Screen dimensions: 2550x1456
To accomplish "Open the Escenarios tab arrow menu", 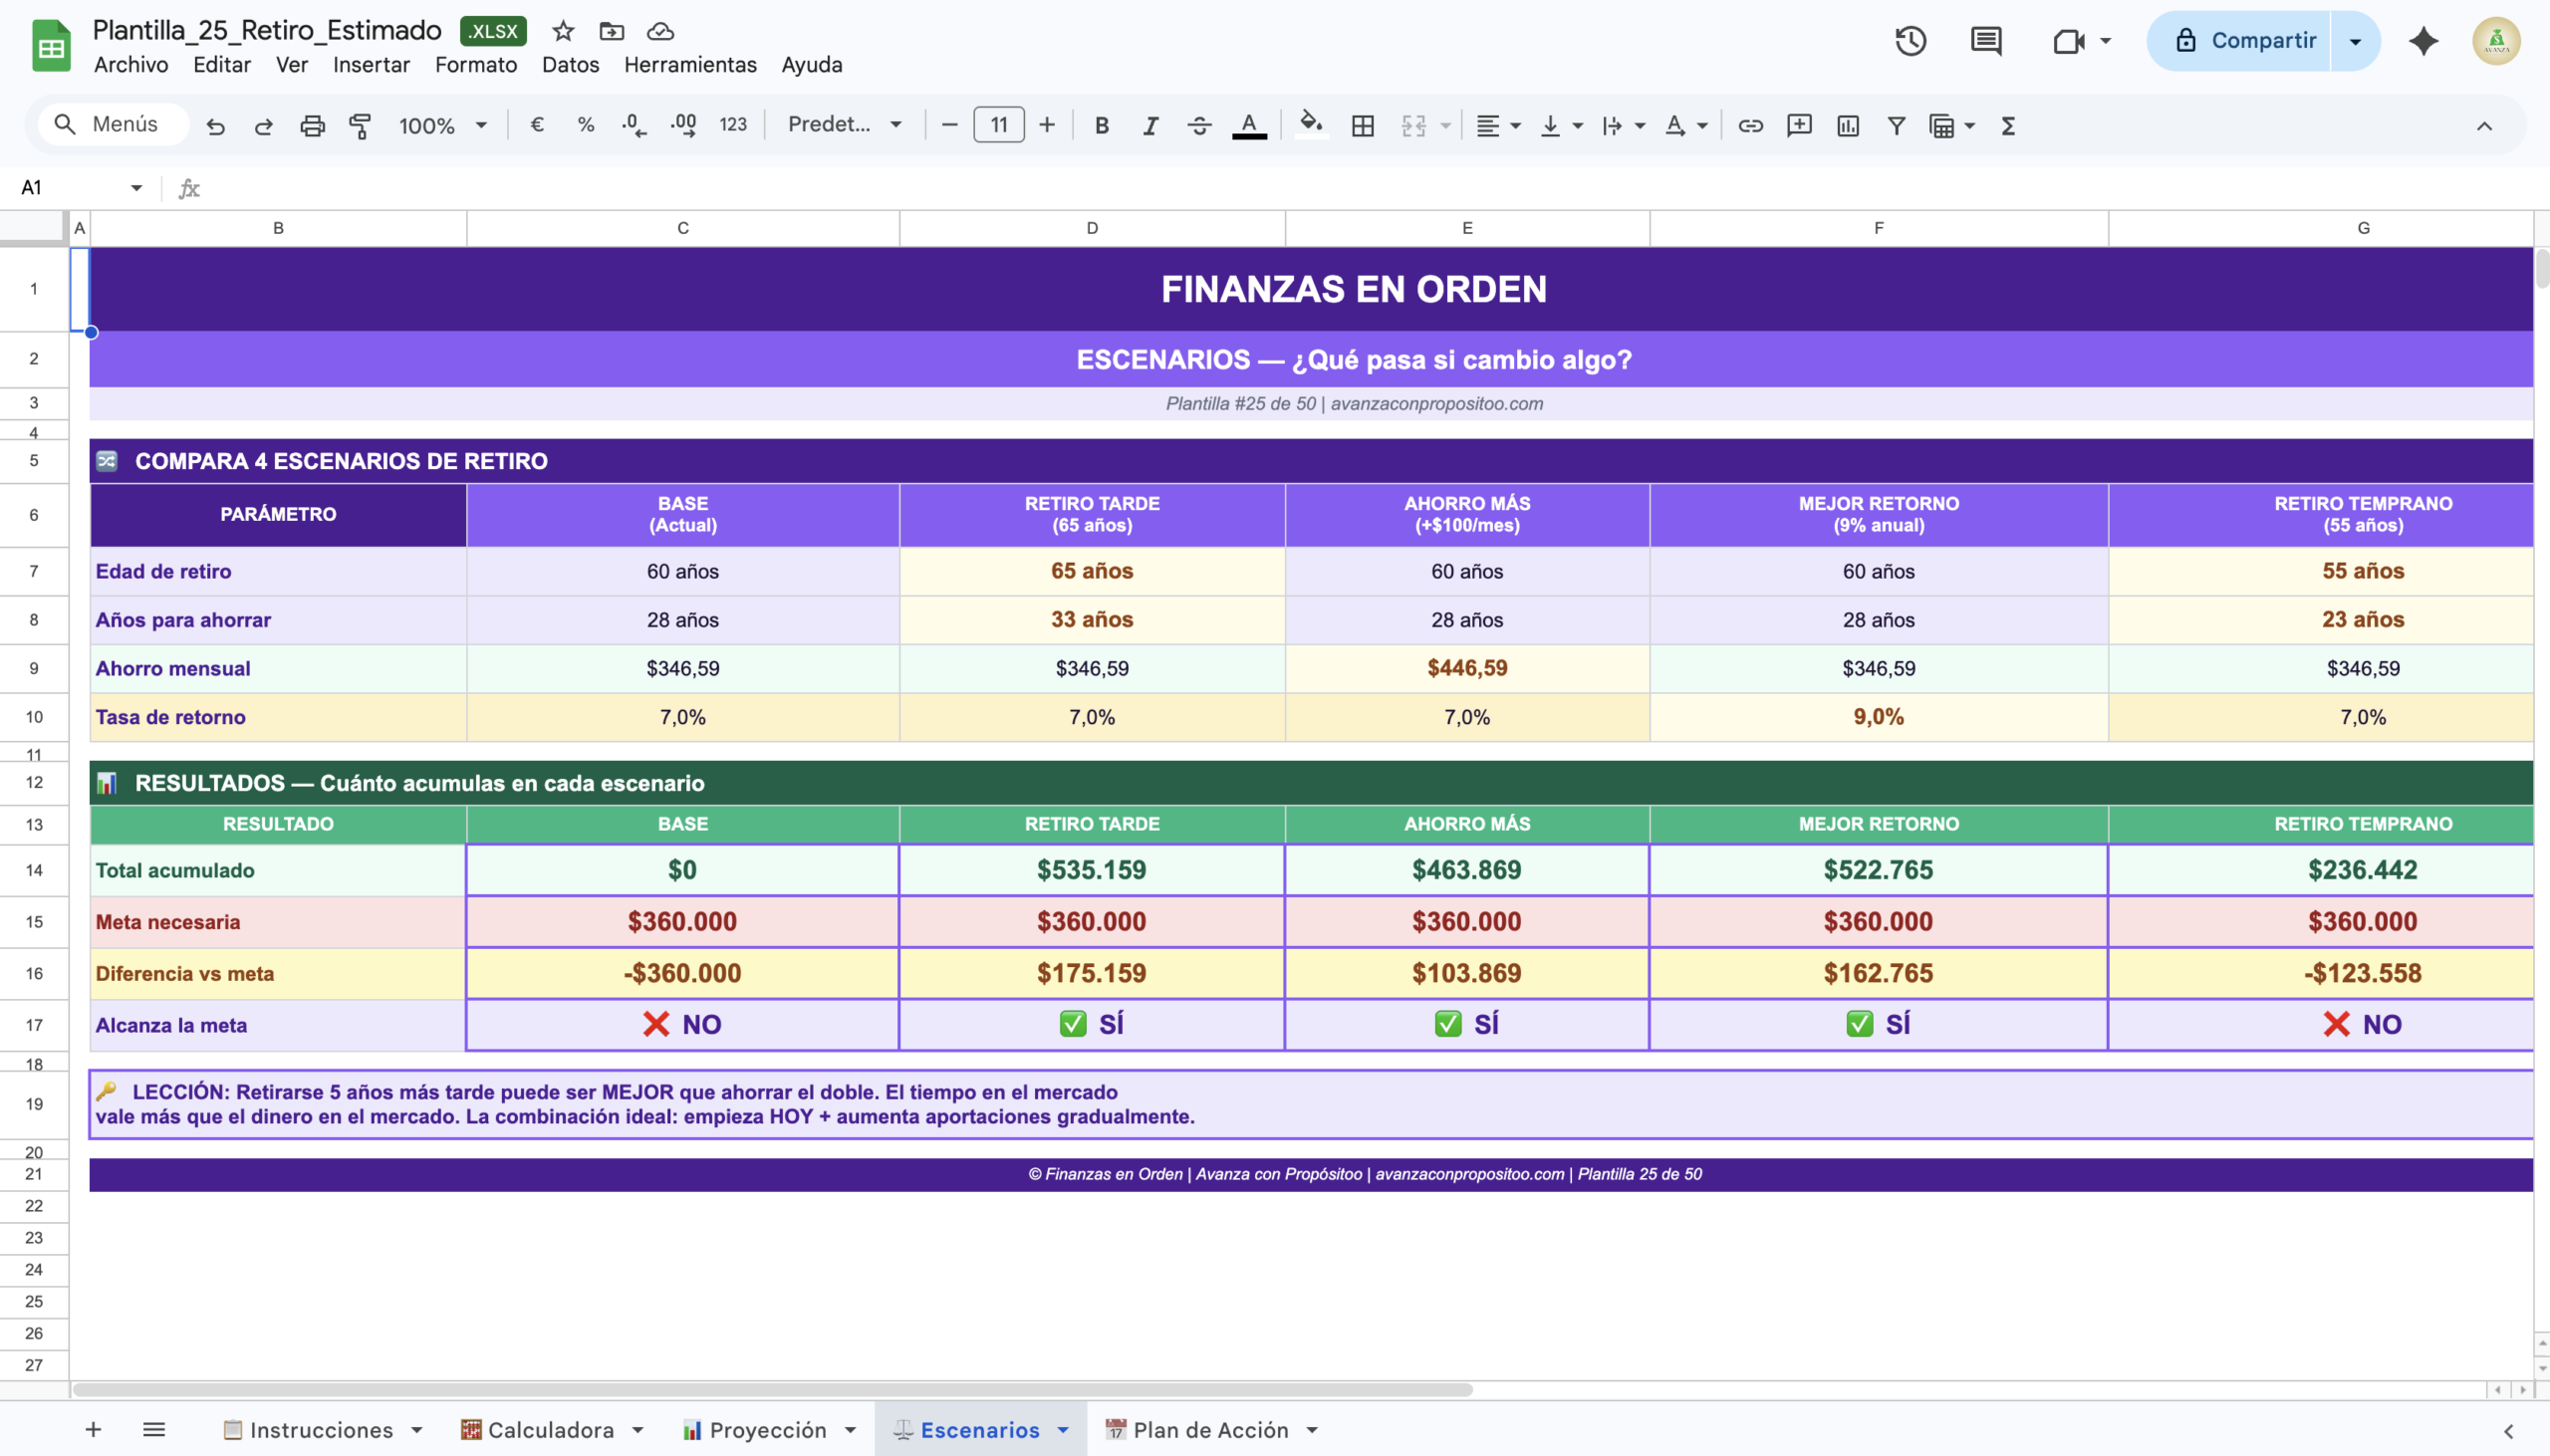I will (x=1063, y=1430).
